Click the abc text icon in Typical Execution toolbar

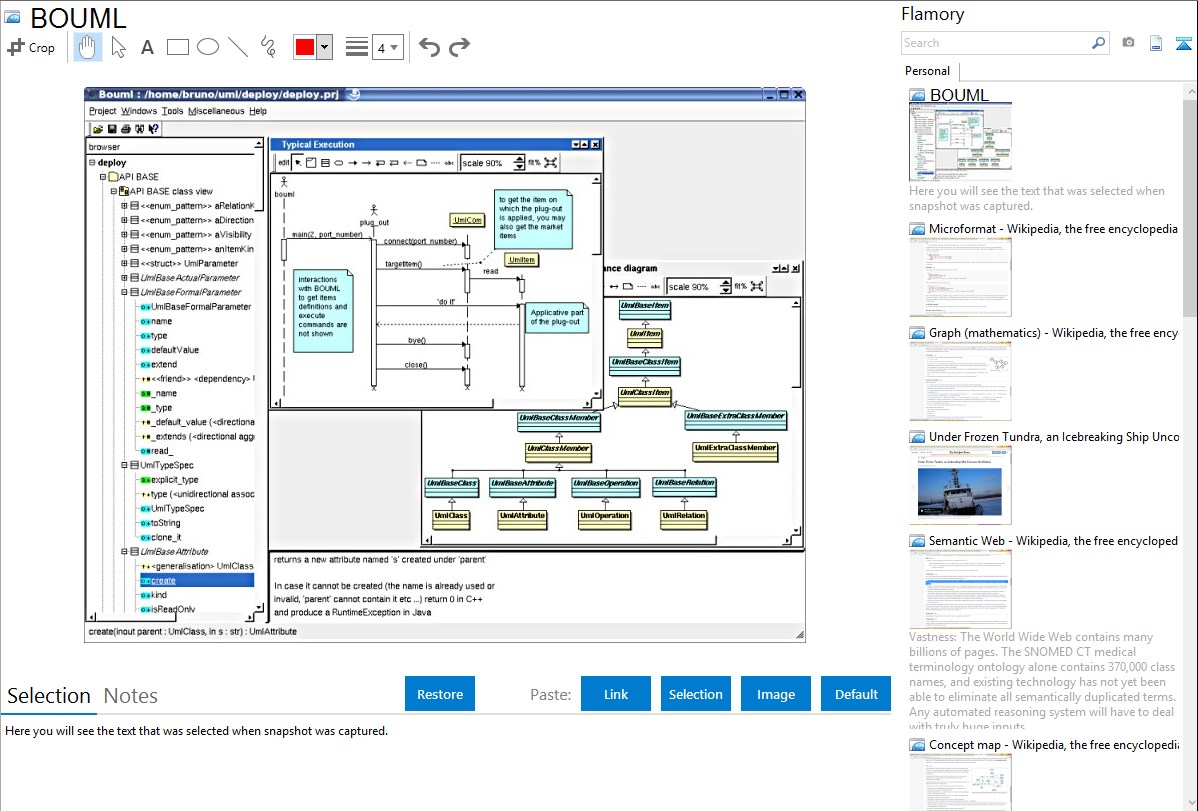(448, 163)
